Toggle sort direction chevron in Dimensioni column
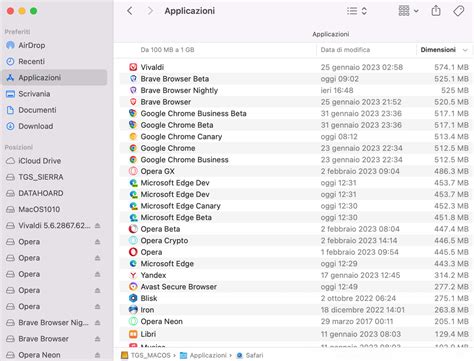The width and height of the screenshot is (474, 361). pyautogui.click(x=465, y=50)
